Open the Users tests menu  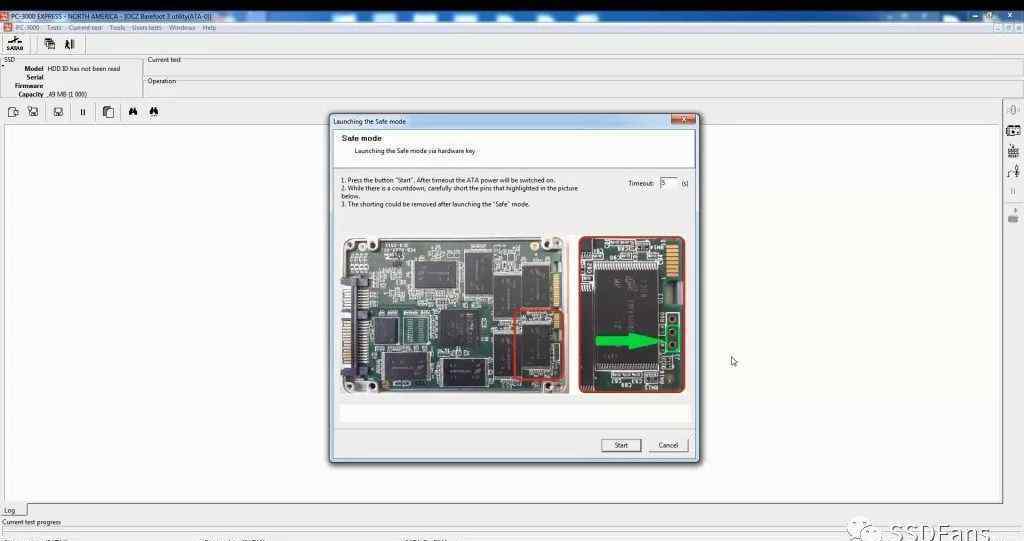pos(147,28)
